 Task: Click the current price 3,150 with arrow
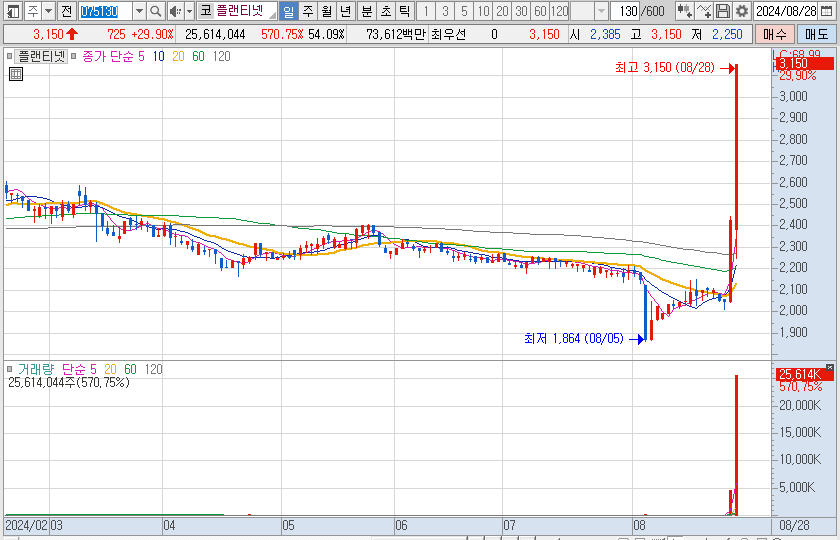tap(55, 35)
